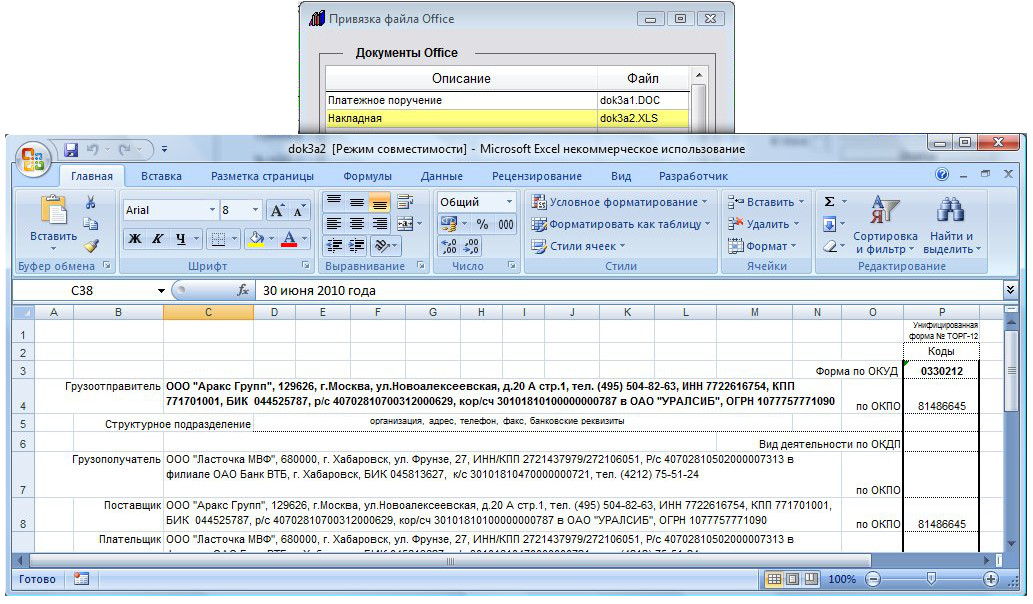Switch to the Вставка tab
The image size is (1033, 604).
pos(161,176)
